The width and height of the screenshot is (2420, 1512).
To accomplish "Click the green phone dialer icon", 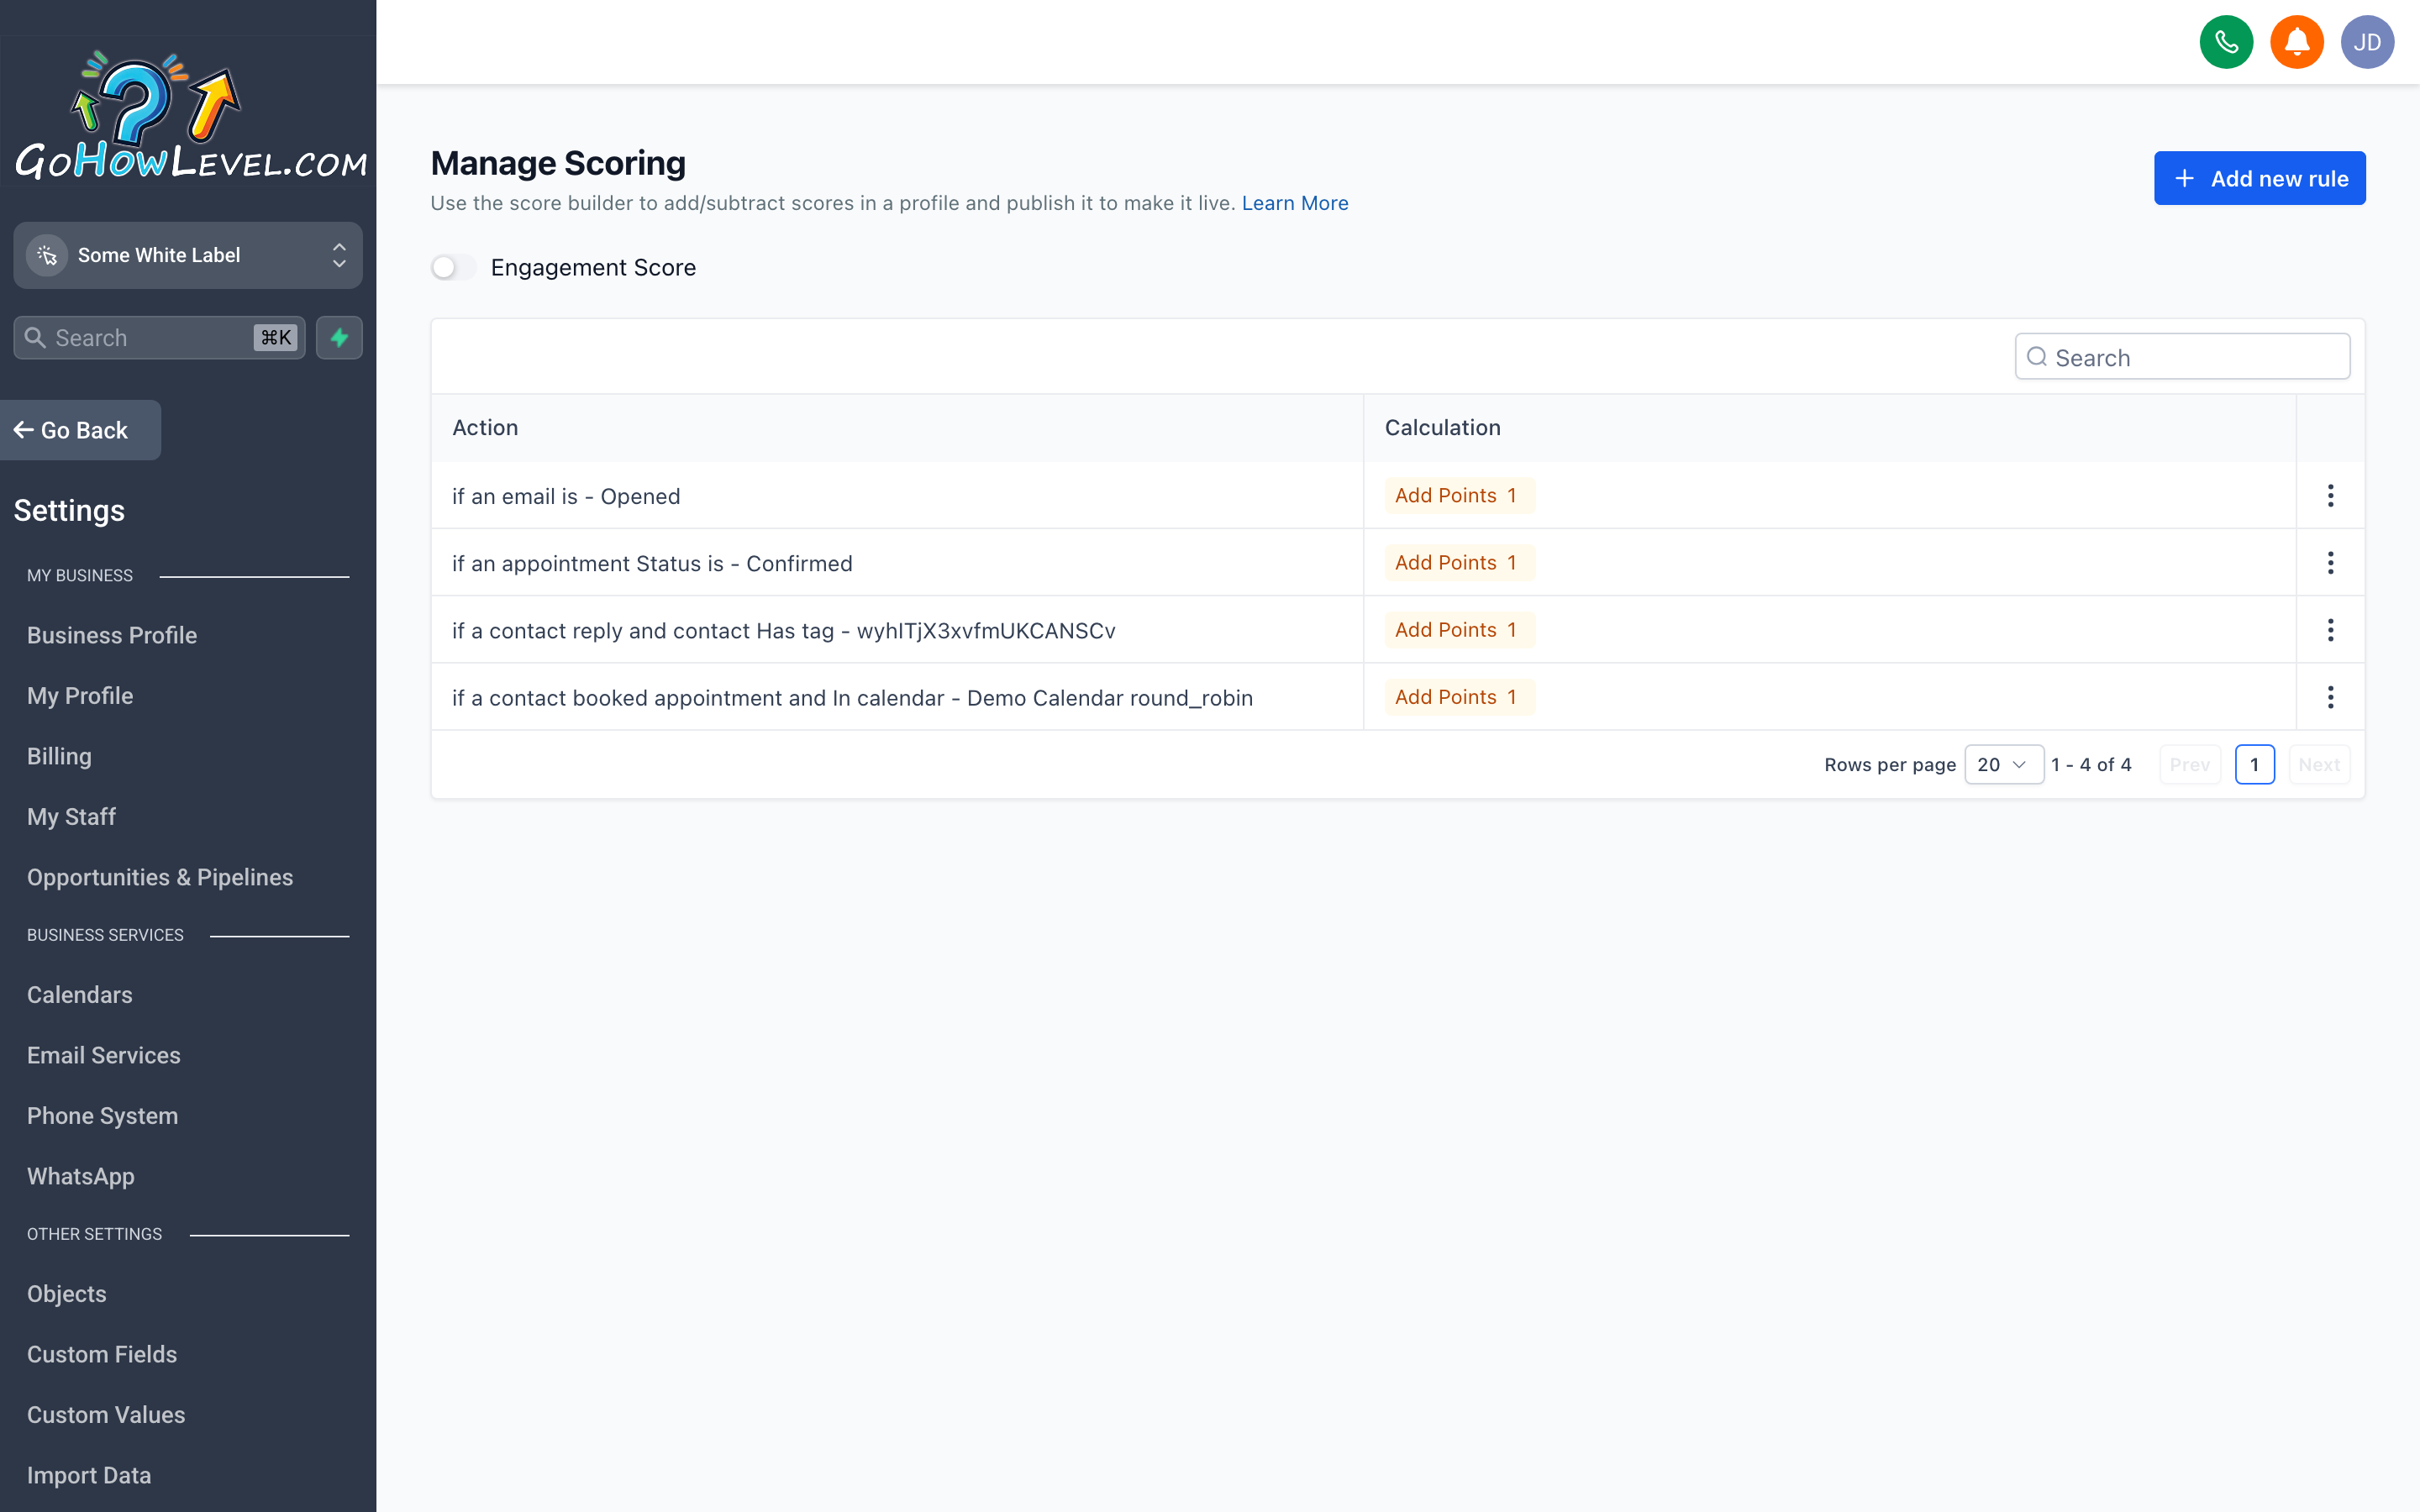I will pyautogui.click(x=2226, y=42).
